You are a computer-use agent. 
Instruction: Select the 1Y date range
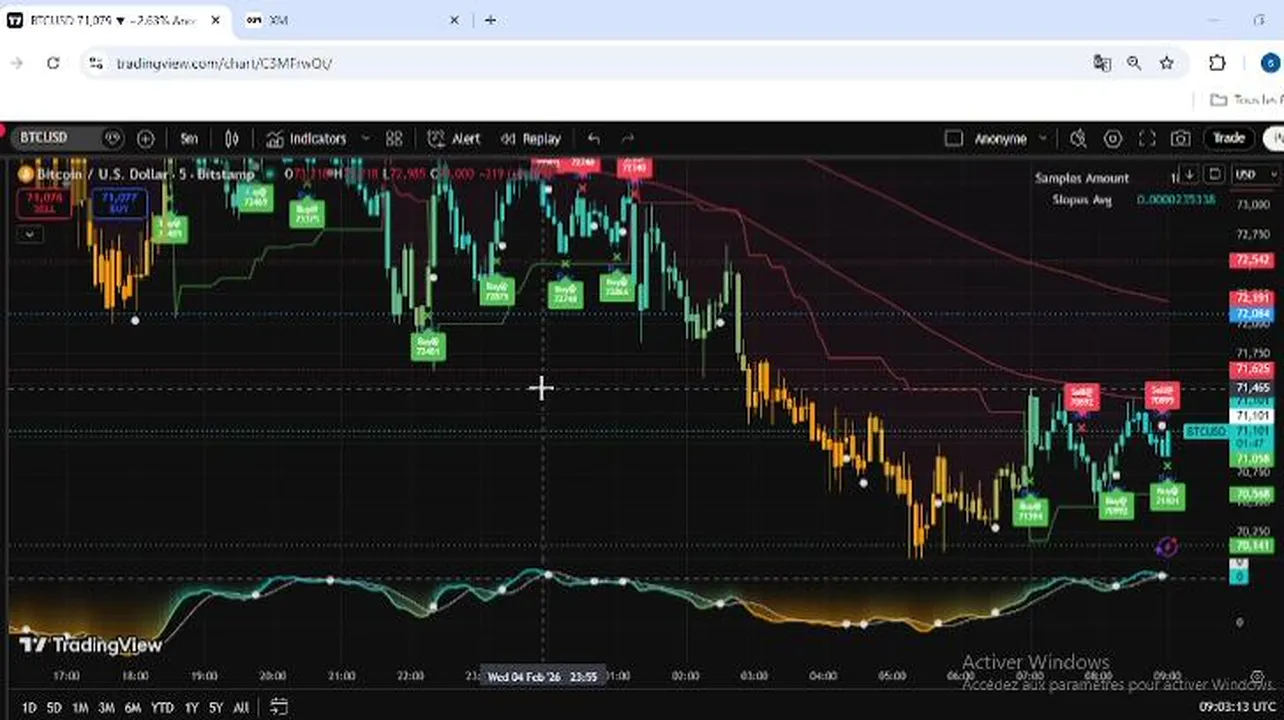[192, 708]
